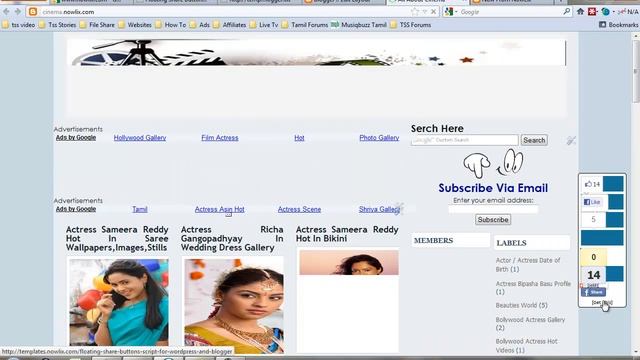Screen dimensions: 640x360
Task: Open the Photo Gallery link
Action: pos(379,138)
